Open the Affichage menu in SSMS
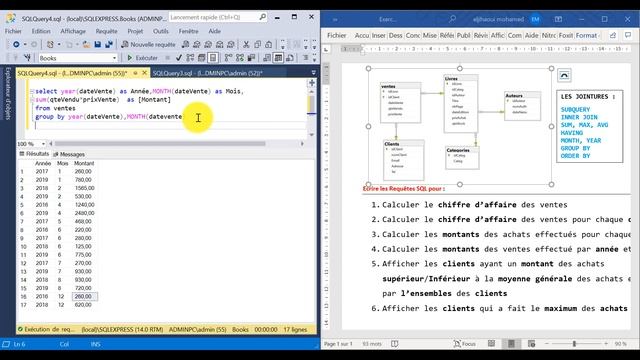This screenshot has width=640, height=360. [x=73, y=31]
